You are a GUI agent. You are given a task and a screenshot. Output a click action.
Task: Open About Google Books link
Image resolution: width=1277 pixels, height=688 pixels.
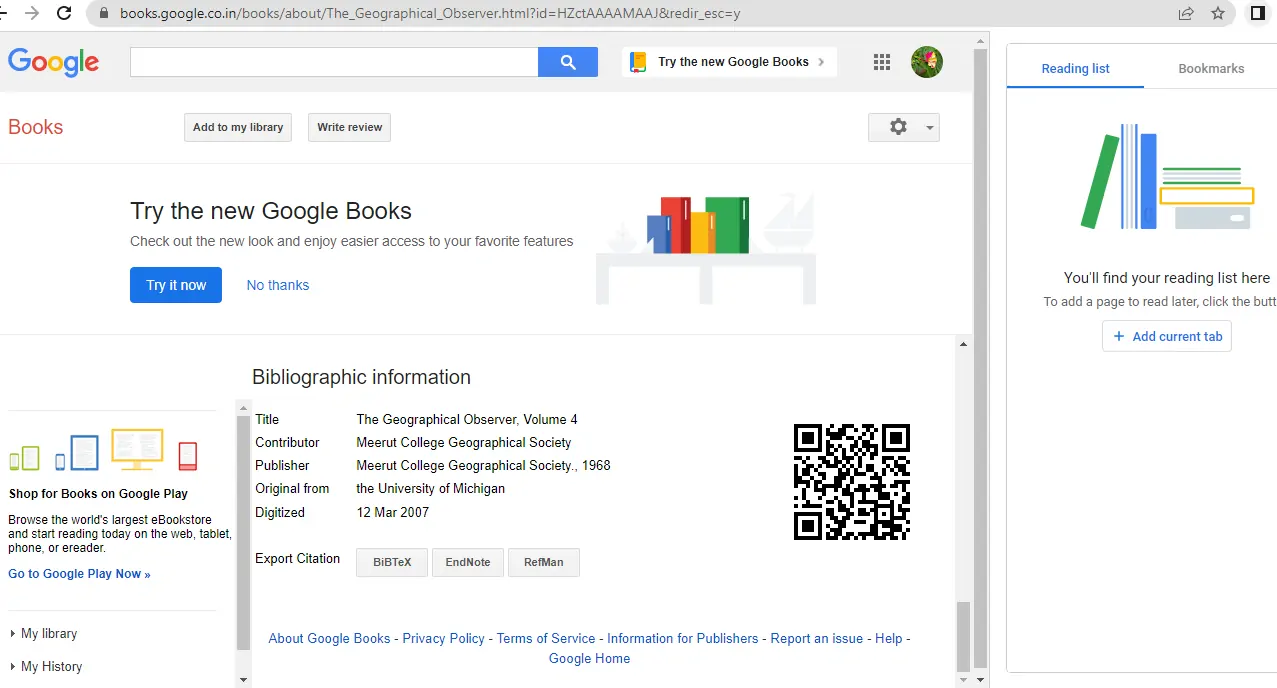tap(329, 638)
